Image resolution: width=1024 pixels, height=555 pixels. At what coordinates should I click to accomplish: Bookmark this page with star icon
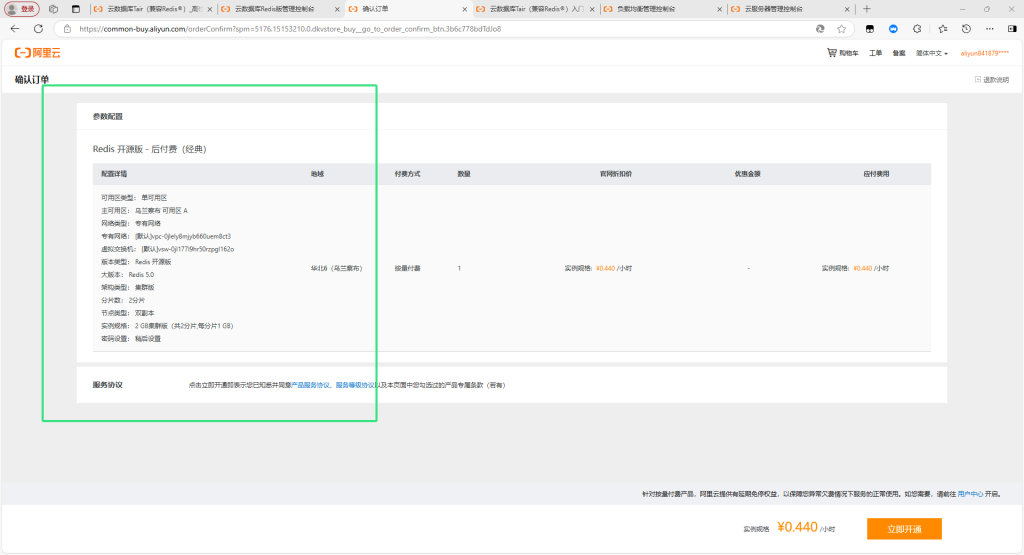pyautogui.click(x=842, y=29)
